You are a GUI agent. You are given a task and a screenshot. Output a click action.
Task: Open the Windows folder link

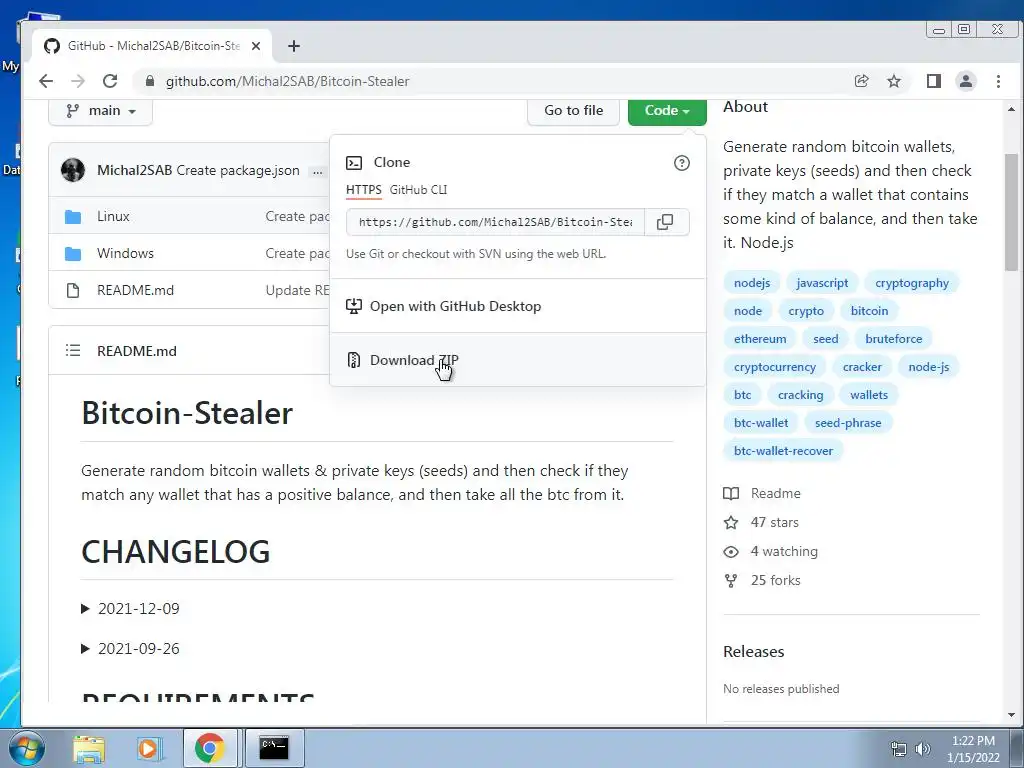(125, 253)
